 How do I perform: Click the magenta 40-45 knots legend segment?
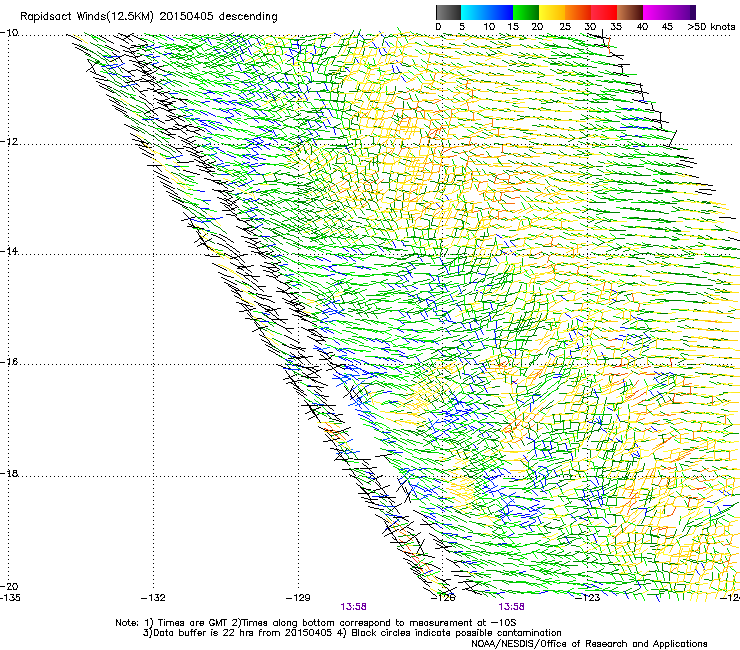click(656, 12)
